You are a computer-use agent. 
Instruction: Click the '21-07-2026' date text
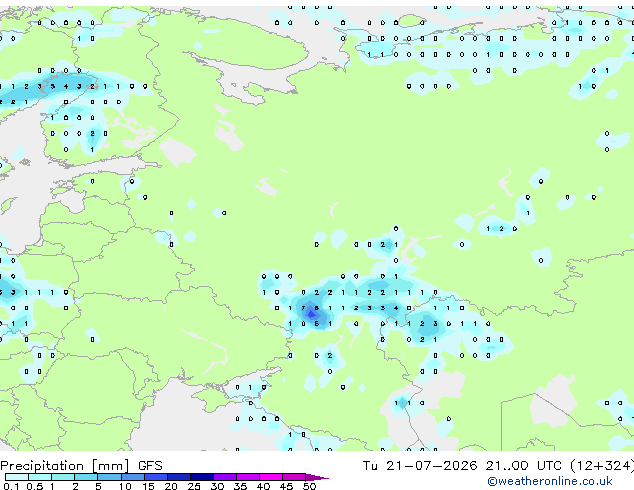(x=431, y=466)
